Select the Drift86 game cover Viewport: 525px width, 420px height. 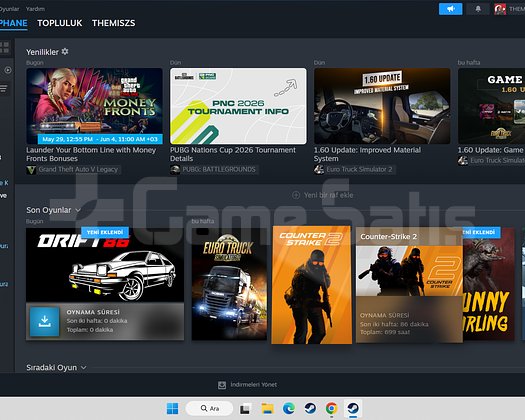[x=105, y=265]
